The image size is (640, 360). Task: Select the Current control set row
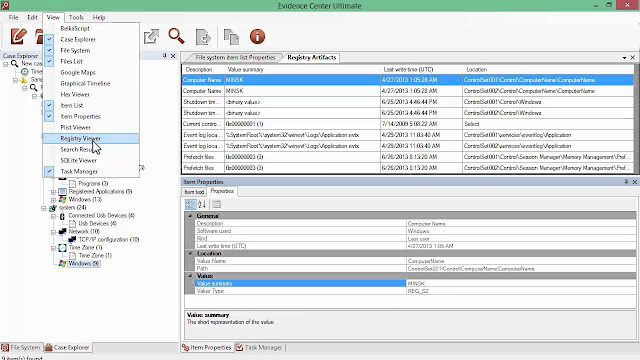(x=408, y=124)
